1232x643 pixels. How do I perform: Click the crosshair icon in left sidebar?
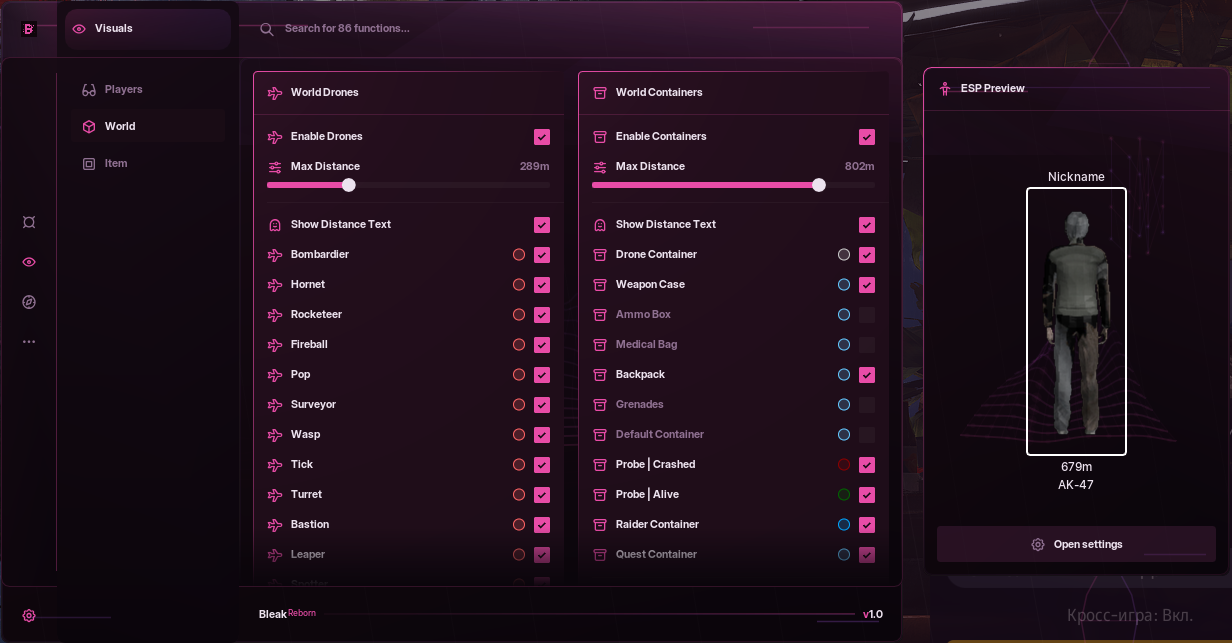29,222
